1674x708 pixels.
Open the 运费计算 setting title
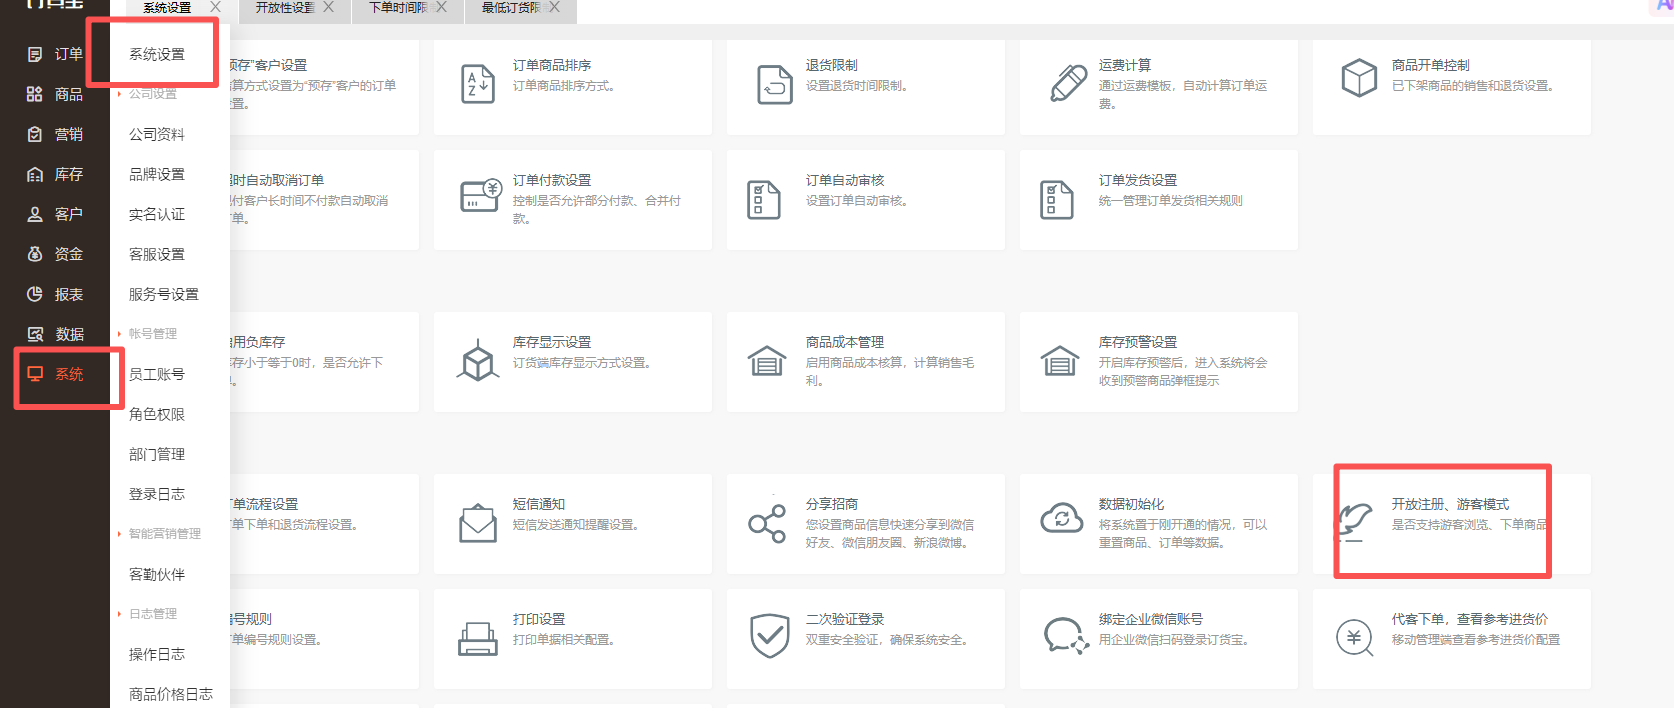[1125, 65]
